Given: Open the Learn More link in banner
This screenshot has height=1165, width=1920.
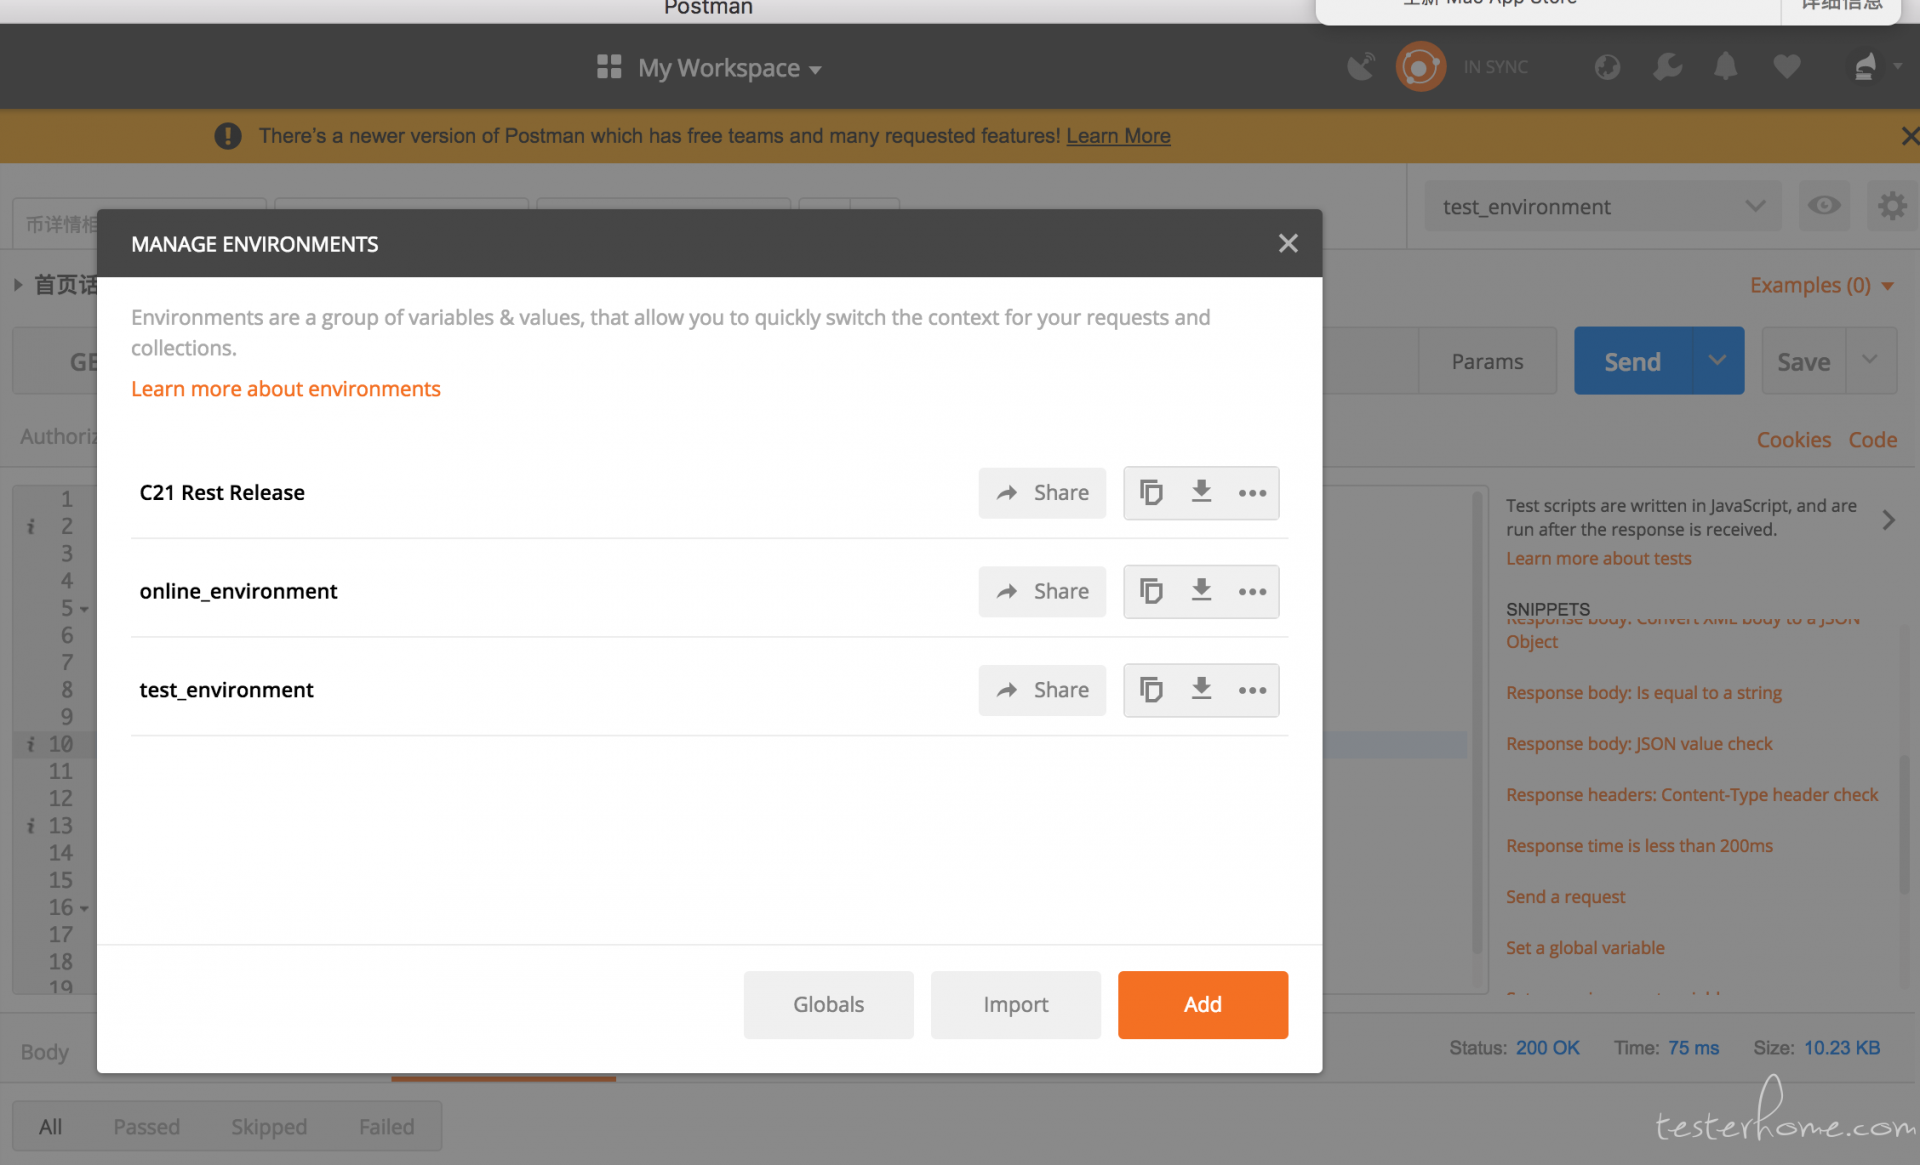Looking at the screenshot, I should (1118, 136).
